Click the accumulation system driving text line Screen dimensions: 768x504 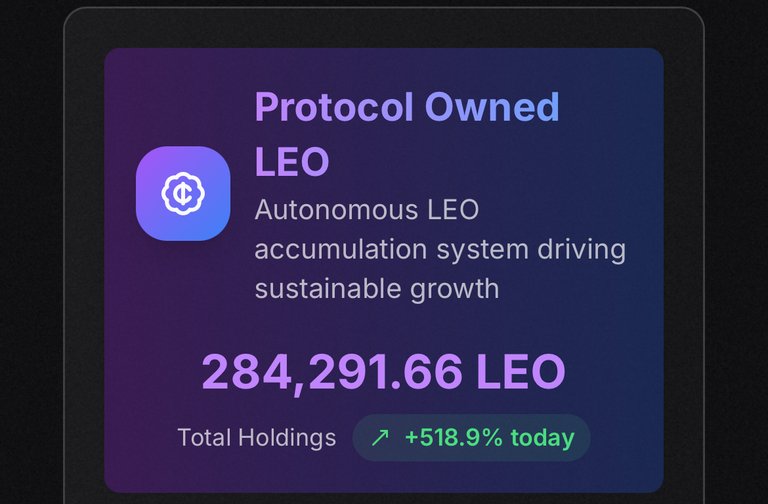[x=440, y=249]
